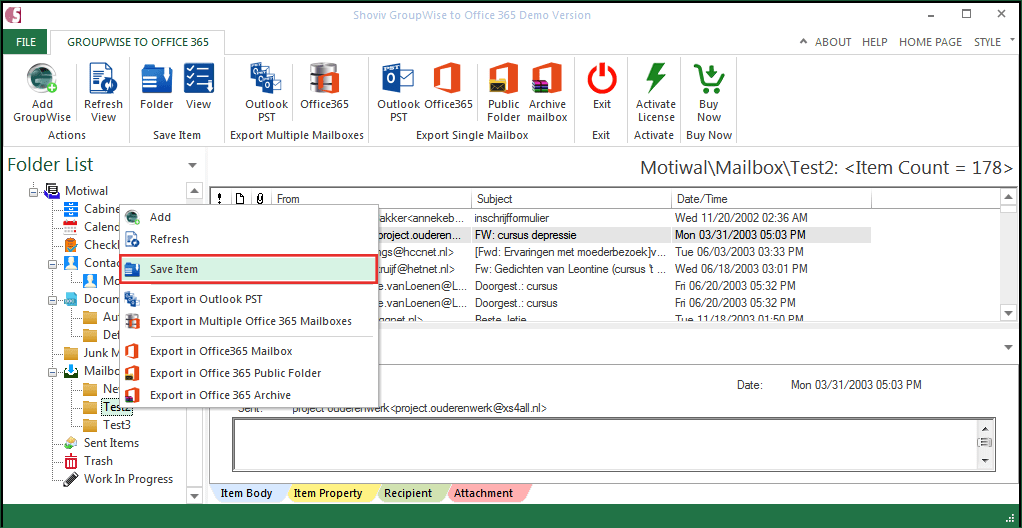This screenshot has height=528, width=1022.
Task: Click the HOME PAGE link
Action: [x=930, y=42]
